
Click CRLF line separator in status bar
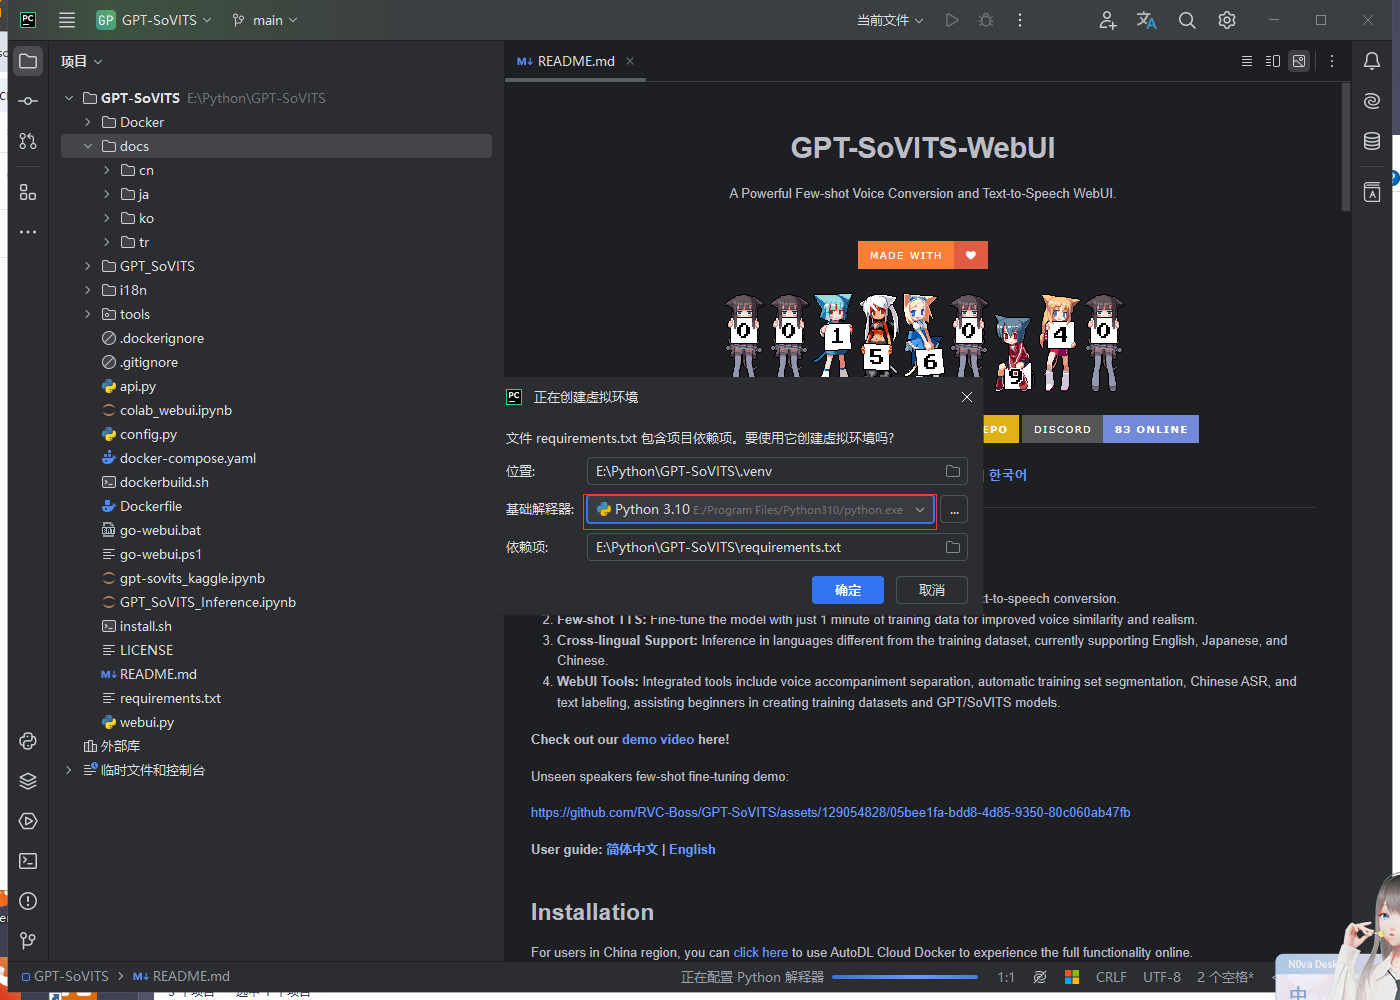pyautogui.click(x=1111, y=977)
